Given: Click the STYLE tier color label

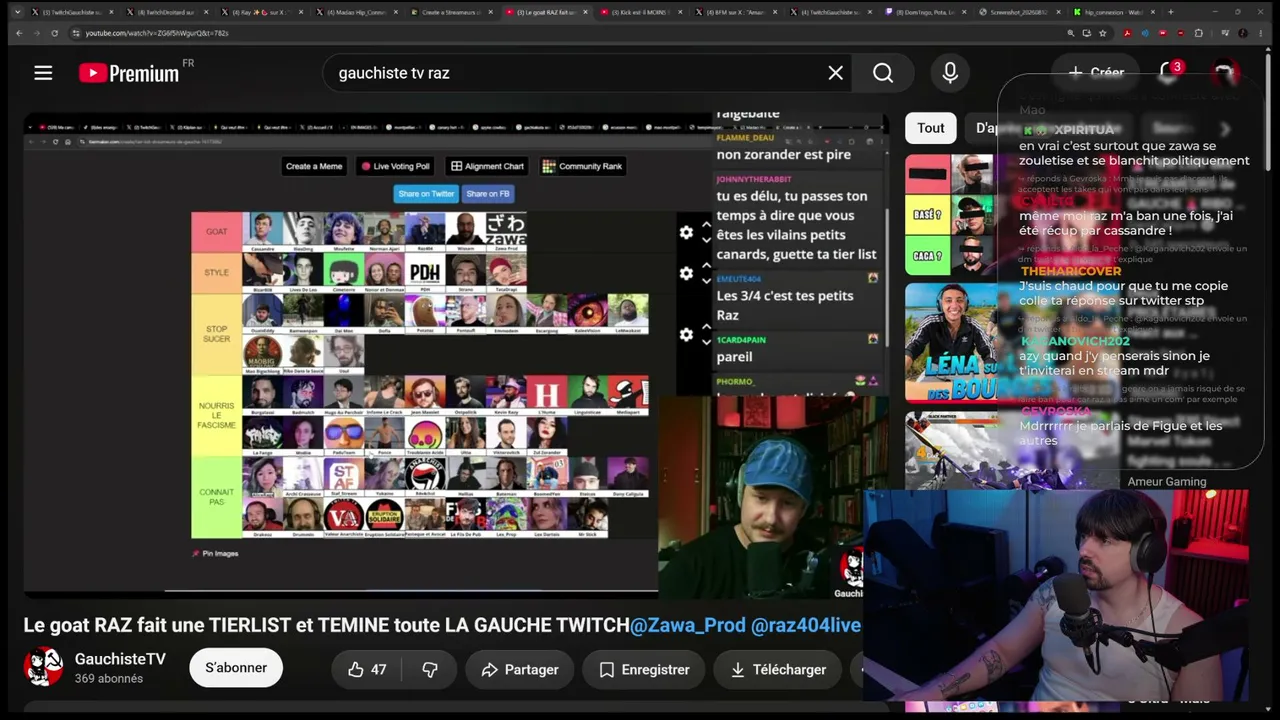Looking at the screenshot, I should [217, 273].
